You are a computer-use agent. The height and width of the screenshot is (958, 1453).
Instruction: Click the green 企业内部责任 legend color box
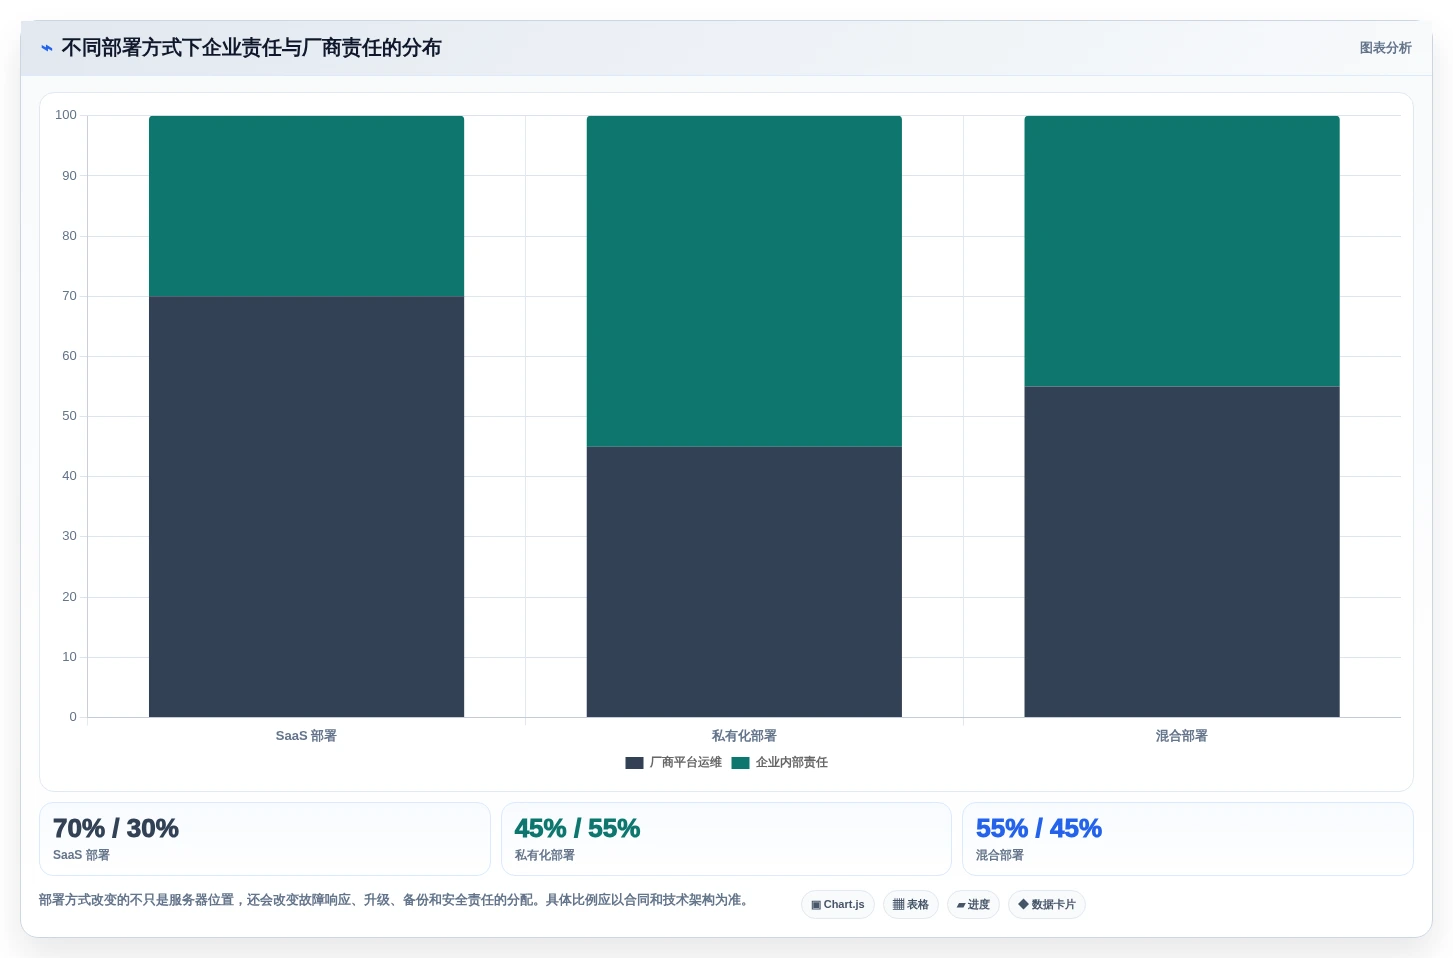tap(740, 762)
